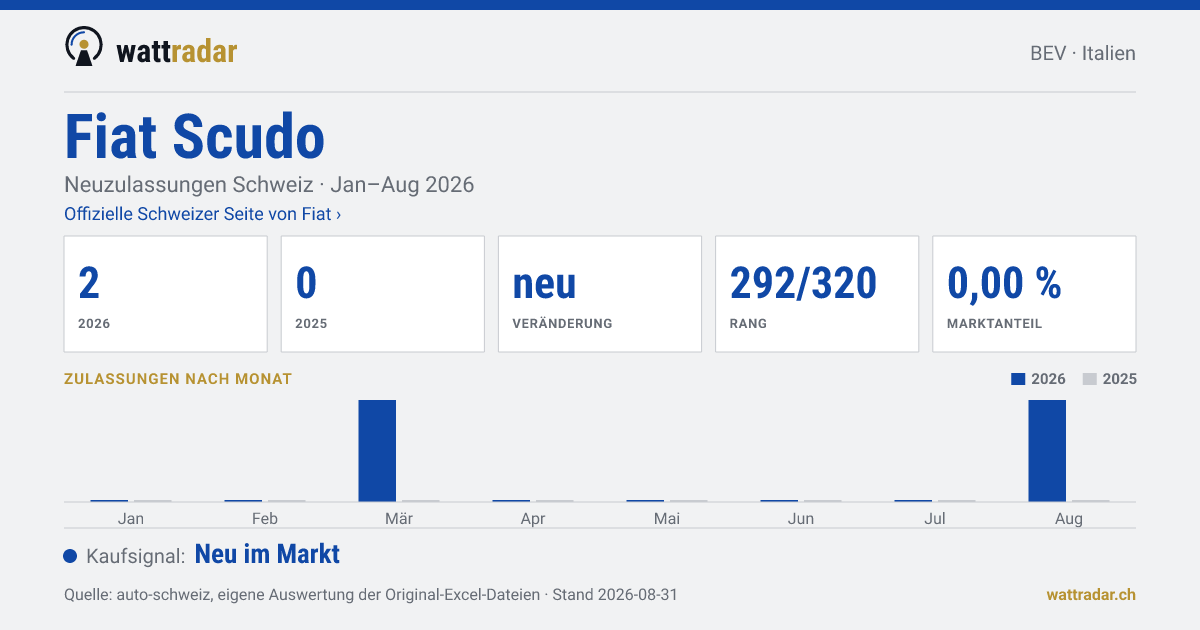1200x630 pixels.
Task: Click the Neuzulassungen Schweiz Jan–Aug 2026 subtitle
Action: pos(269,185)
